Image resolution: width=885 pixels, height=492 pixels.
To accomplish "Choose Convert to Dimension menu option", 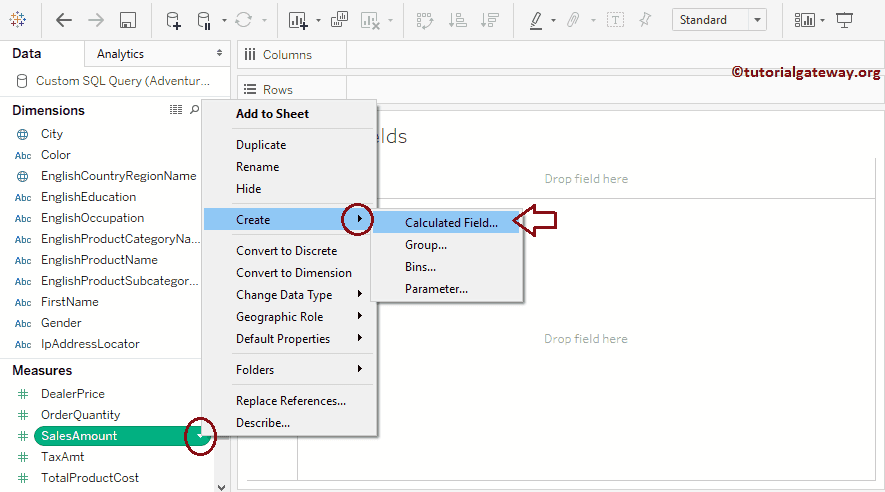I will [x=293, y=273].
